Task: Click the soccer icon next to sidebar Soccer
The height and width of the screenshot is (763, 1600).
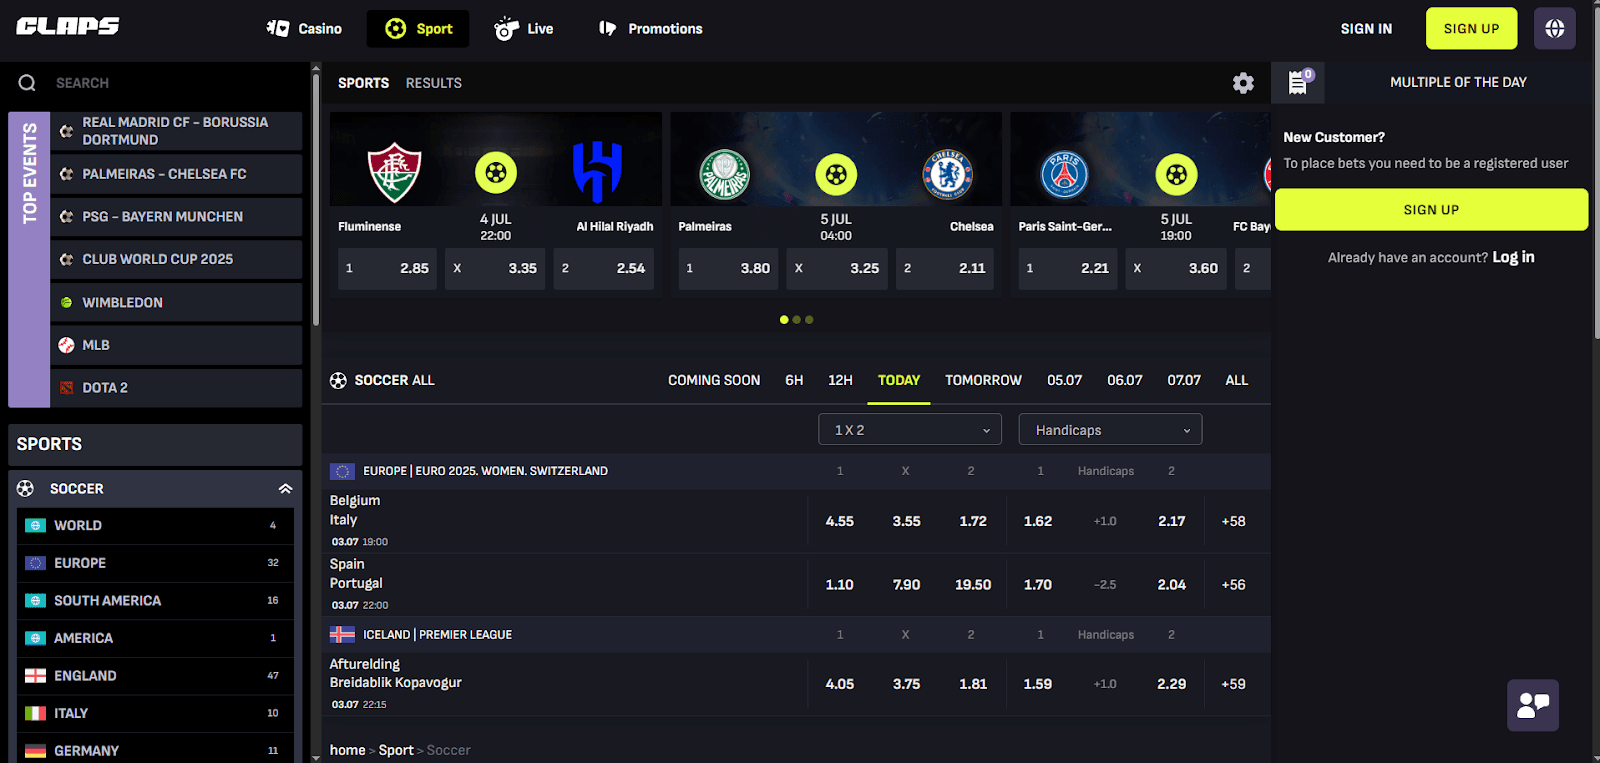Action: tap(26, 488)
